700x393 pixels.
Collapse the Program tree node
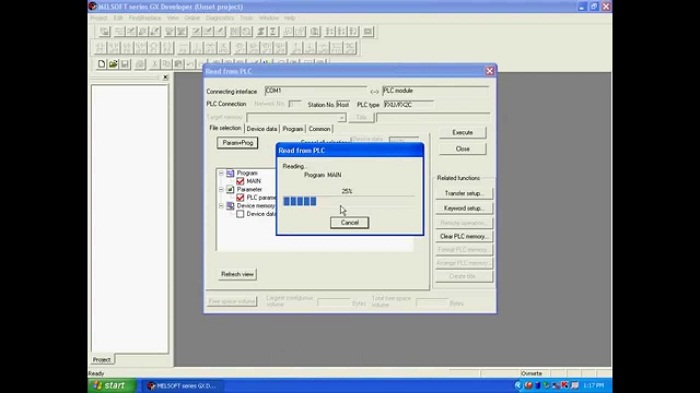pos(221,173)
